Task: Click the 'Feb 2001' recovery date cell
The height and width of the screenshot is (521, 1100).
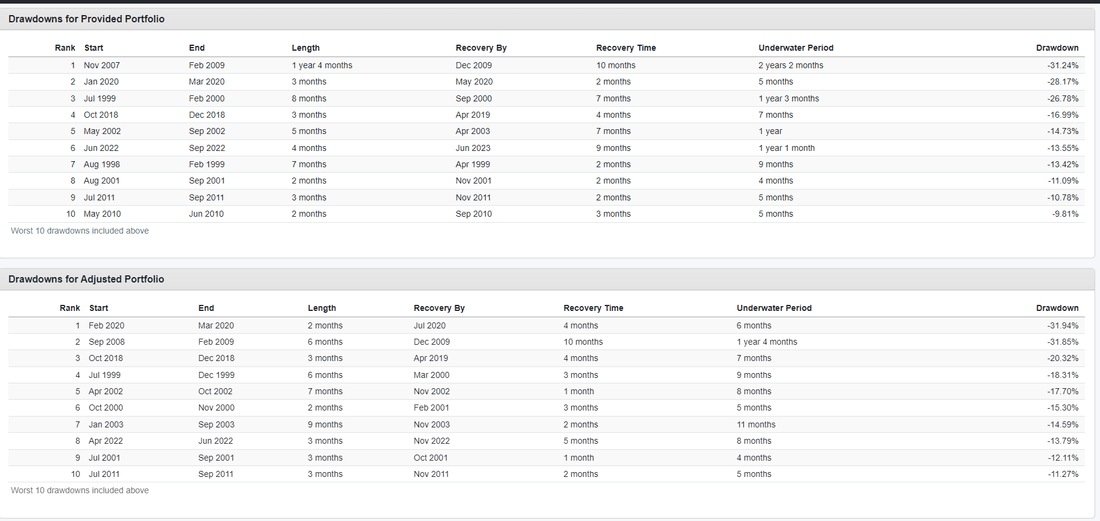Action: pyautogui.click(x=431, y=407)
